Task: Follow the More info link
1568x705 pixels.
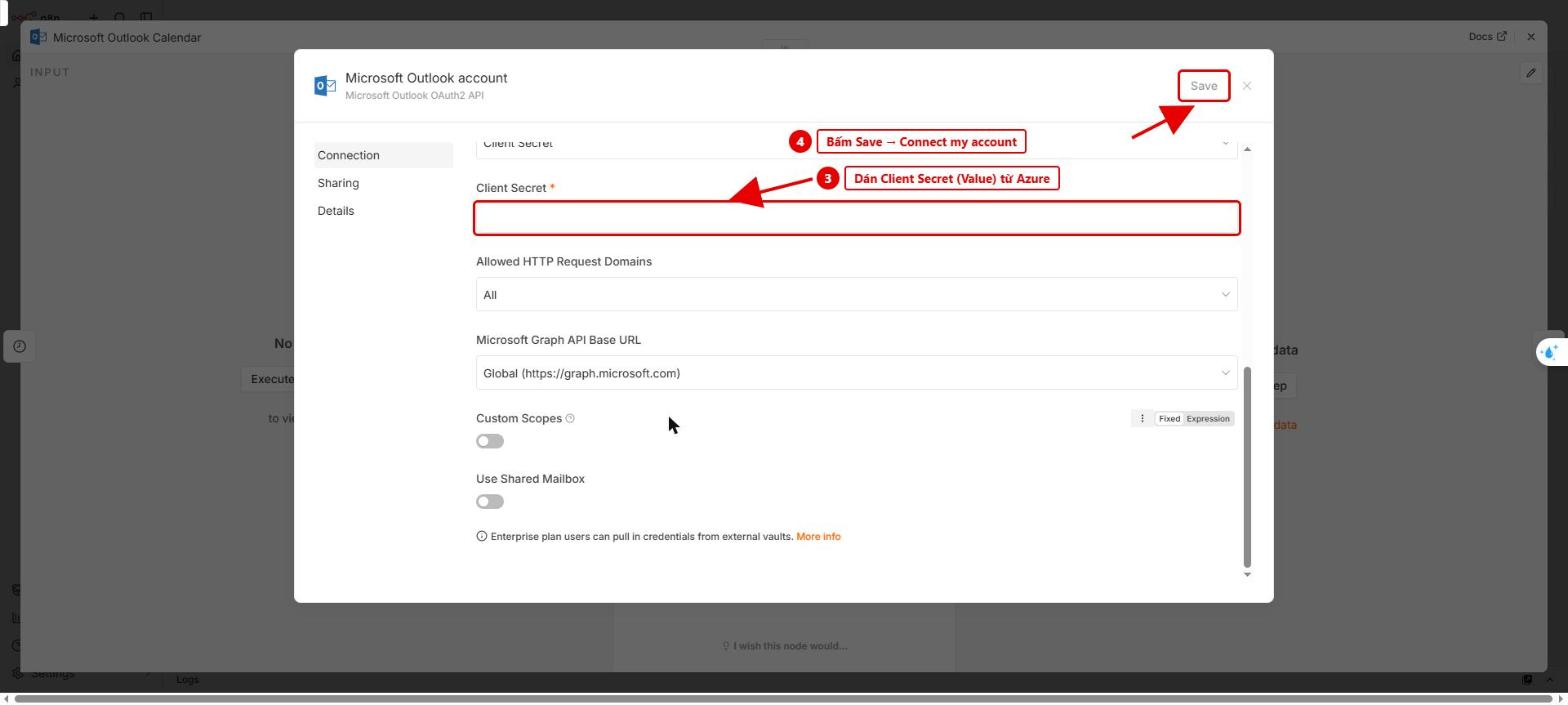Action: 818,537
